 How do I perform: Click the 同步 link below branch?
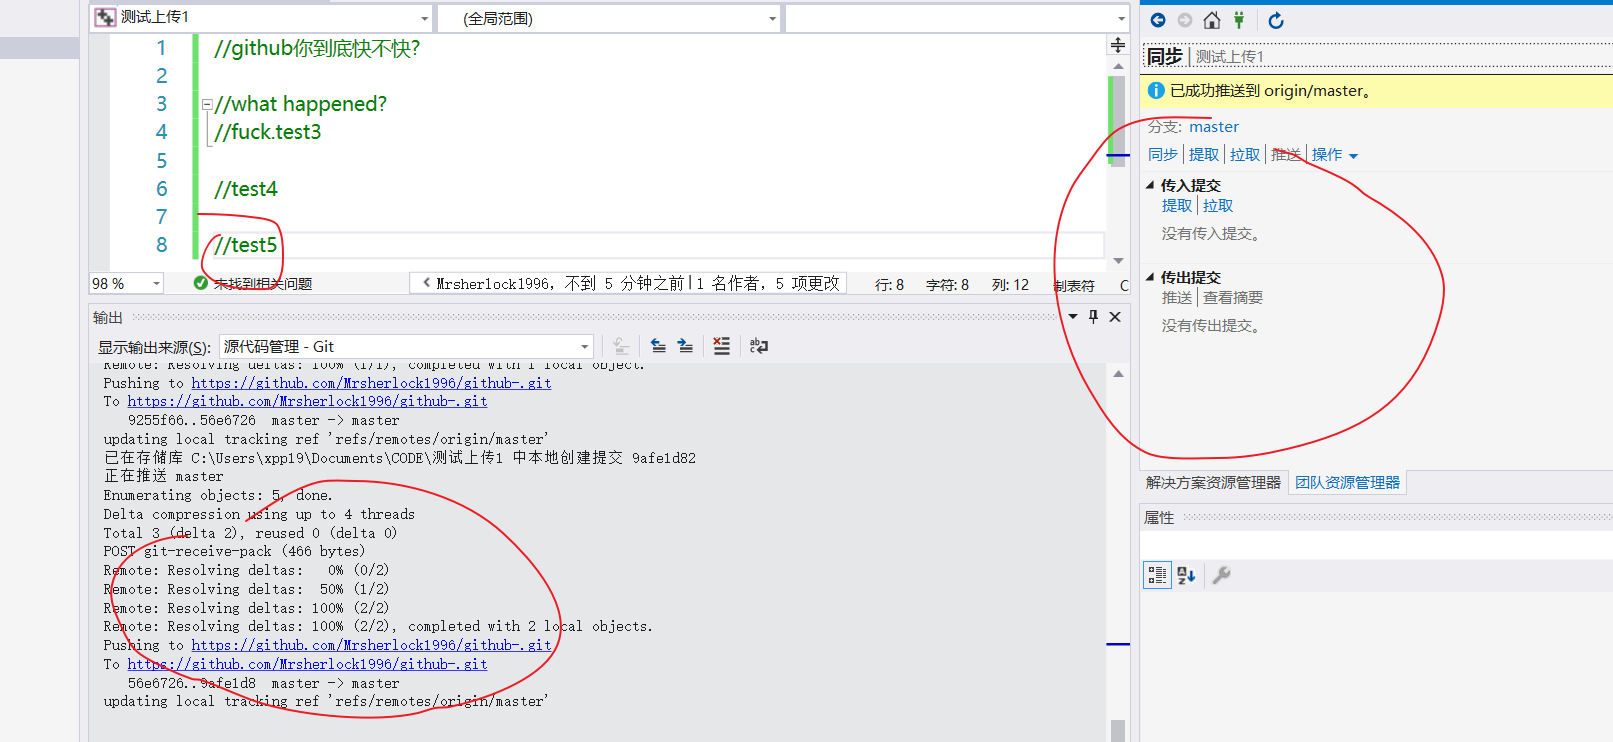(1163, 155)
